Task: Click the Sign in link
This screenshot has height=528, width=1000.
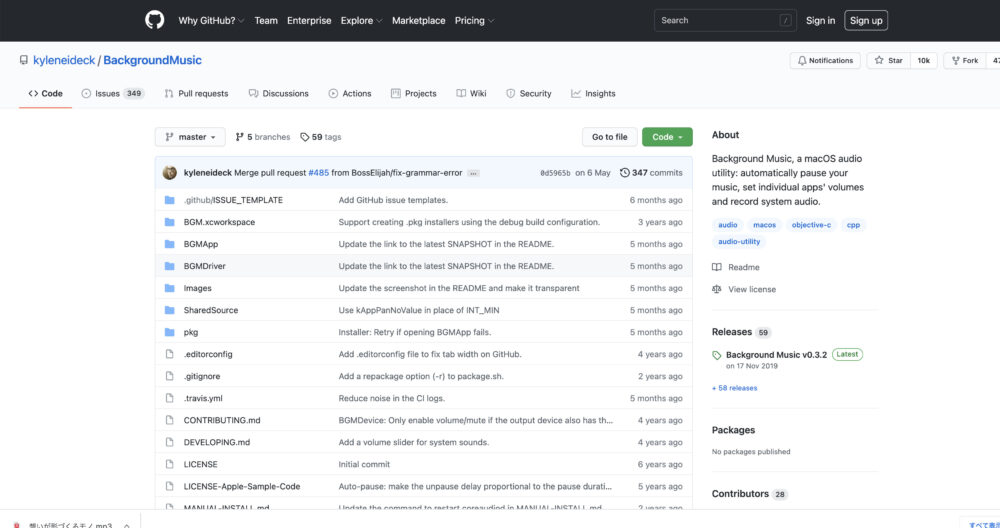Action: [x=820, y=20]
